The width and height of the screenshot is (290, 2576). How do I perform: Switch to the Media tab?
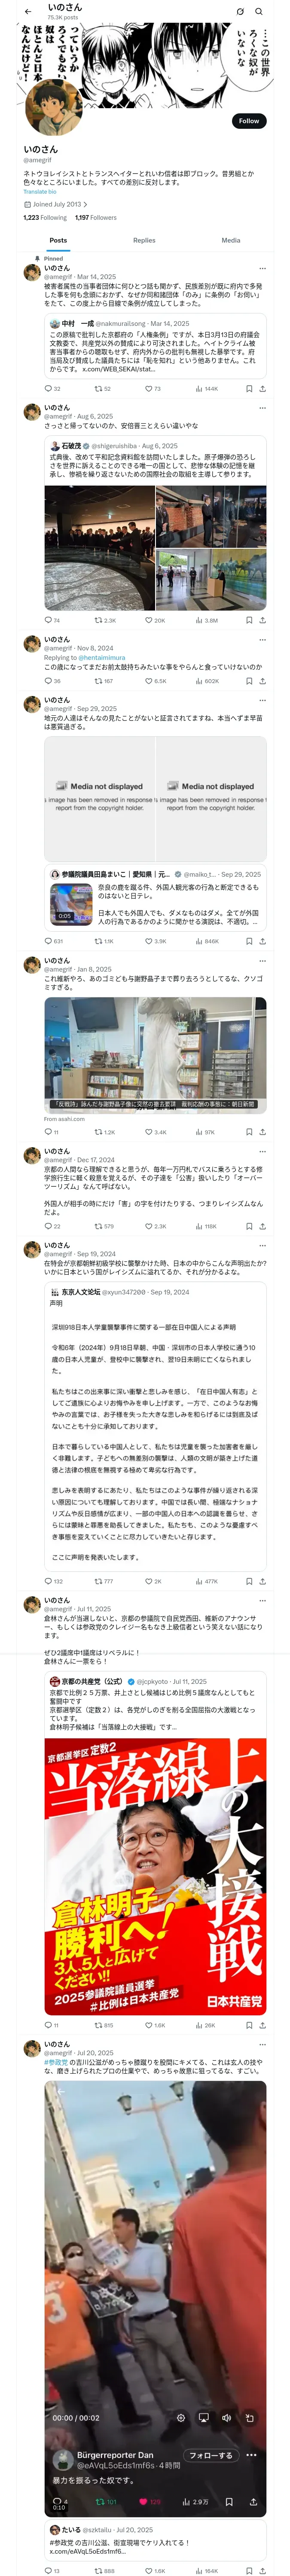coord(231,240)
